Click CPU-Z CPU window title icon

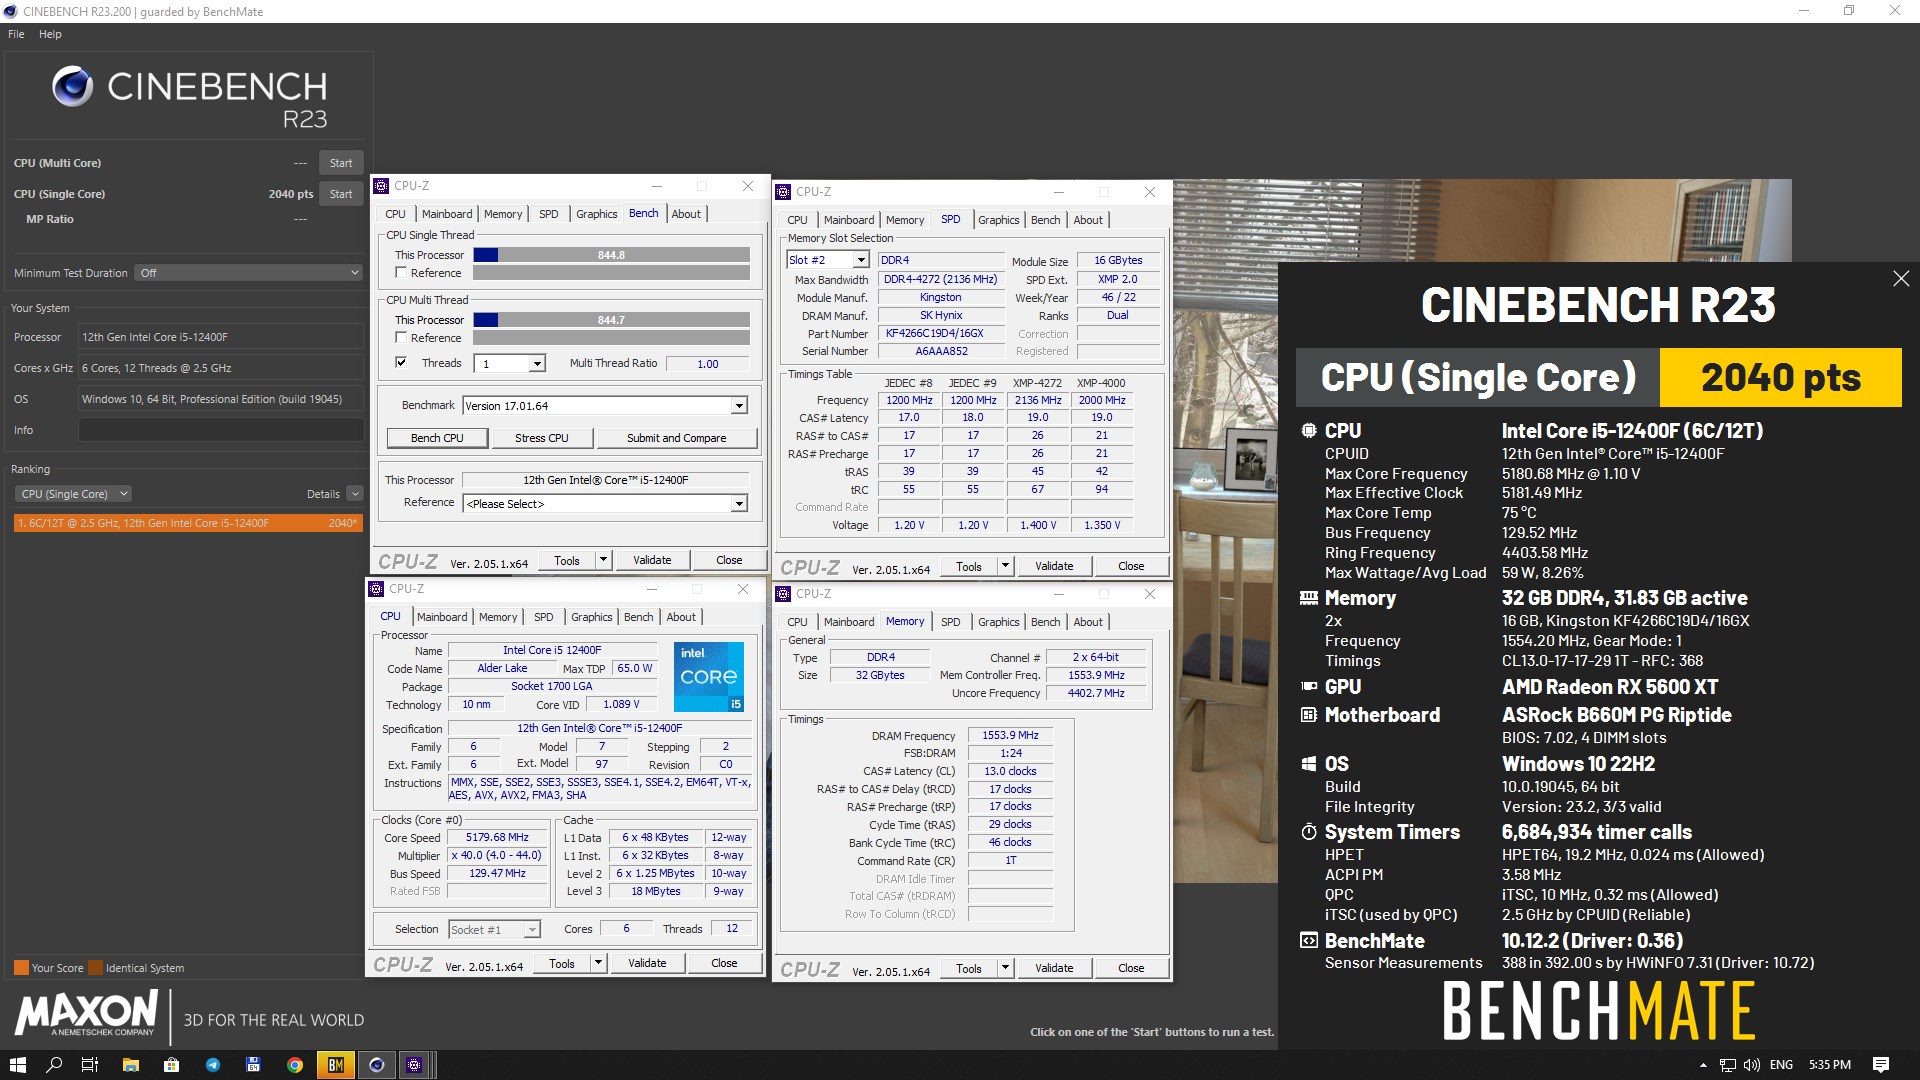(377, 589)
